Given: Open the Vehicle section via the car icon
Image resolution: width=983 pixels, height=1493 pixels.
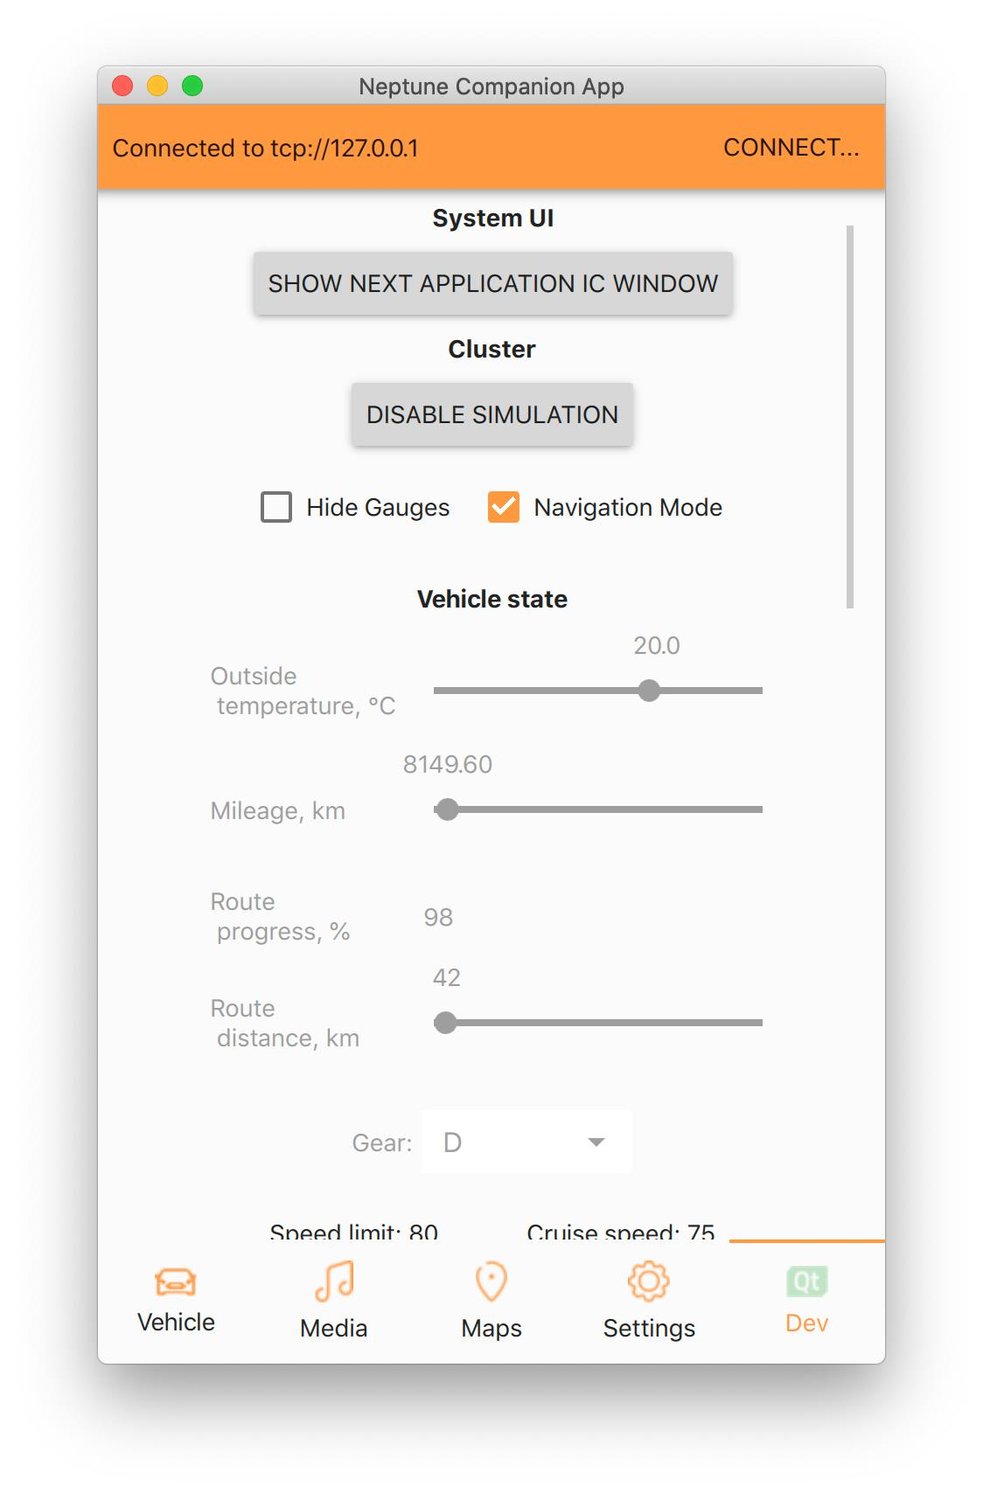Looking at the screenshot, I should pyautogui.click(x=175, y=1295).
